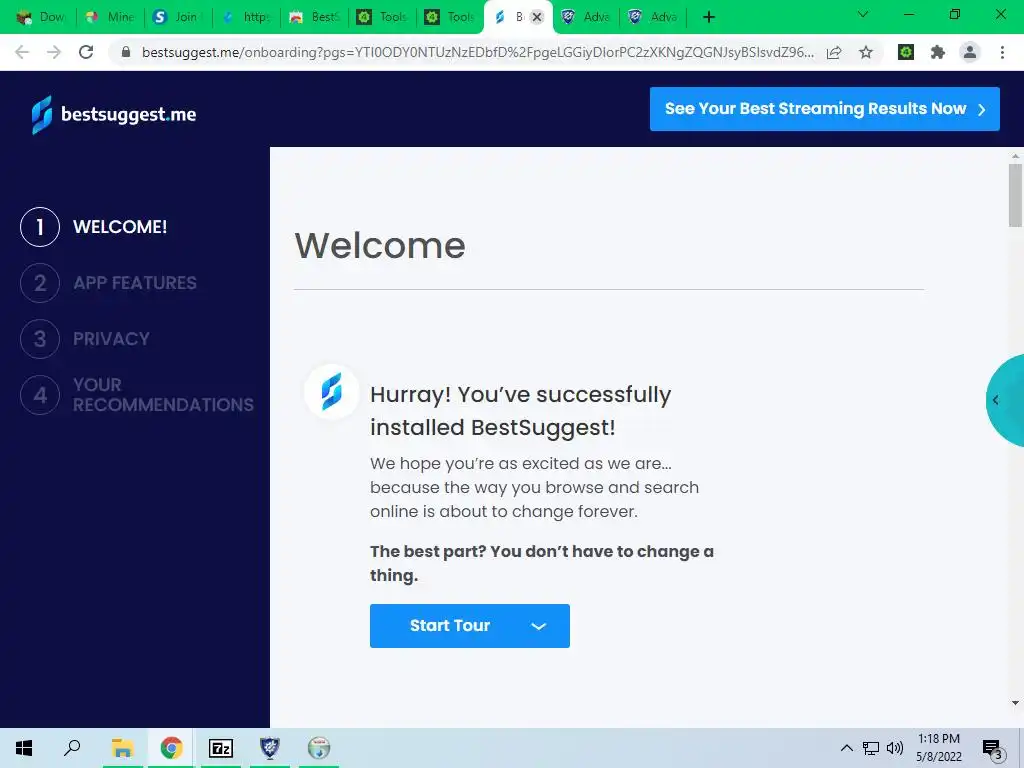The image size is (1024, 768).
Task: Click the bestsuggest.me logo
Action: pos(114,114)
